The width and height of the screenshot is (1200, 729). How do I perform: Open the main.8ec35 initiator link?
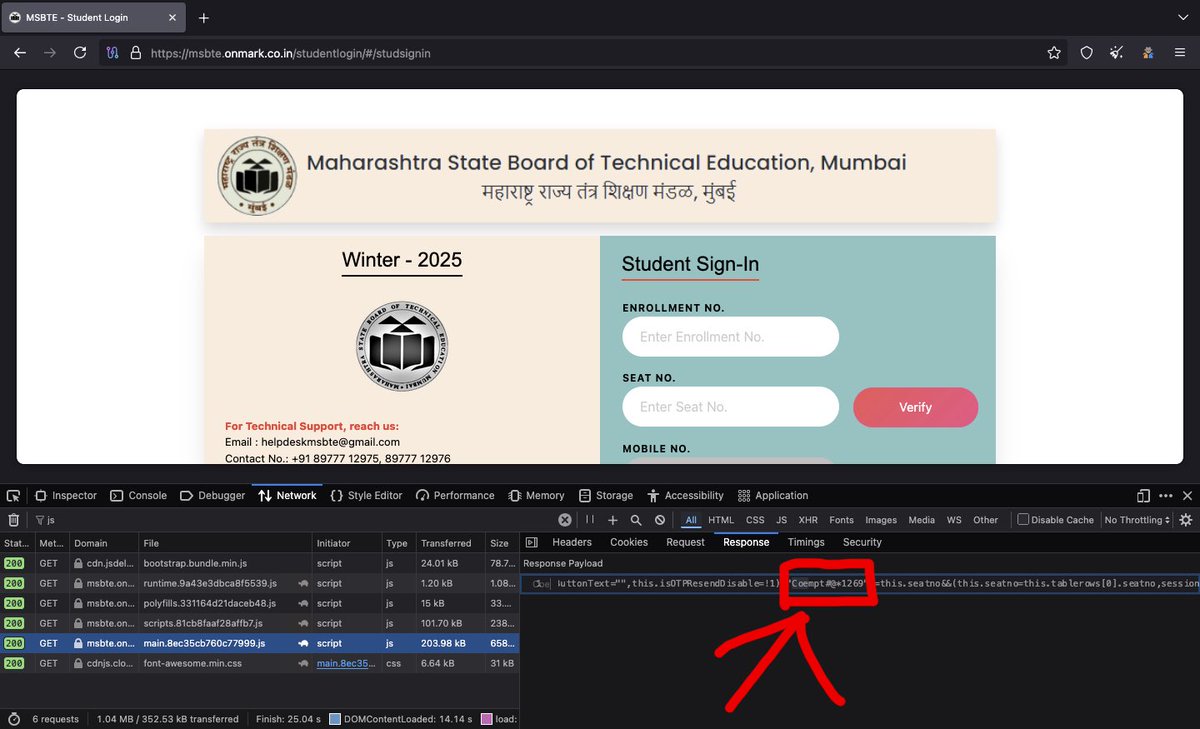[x=344, y=663]
